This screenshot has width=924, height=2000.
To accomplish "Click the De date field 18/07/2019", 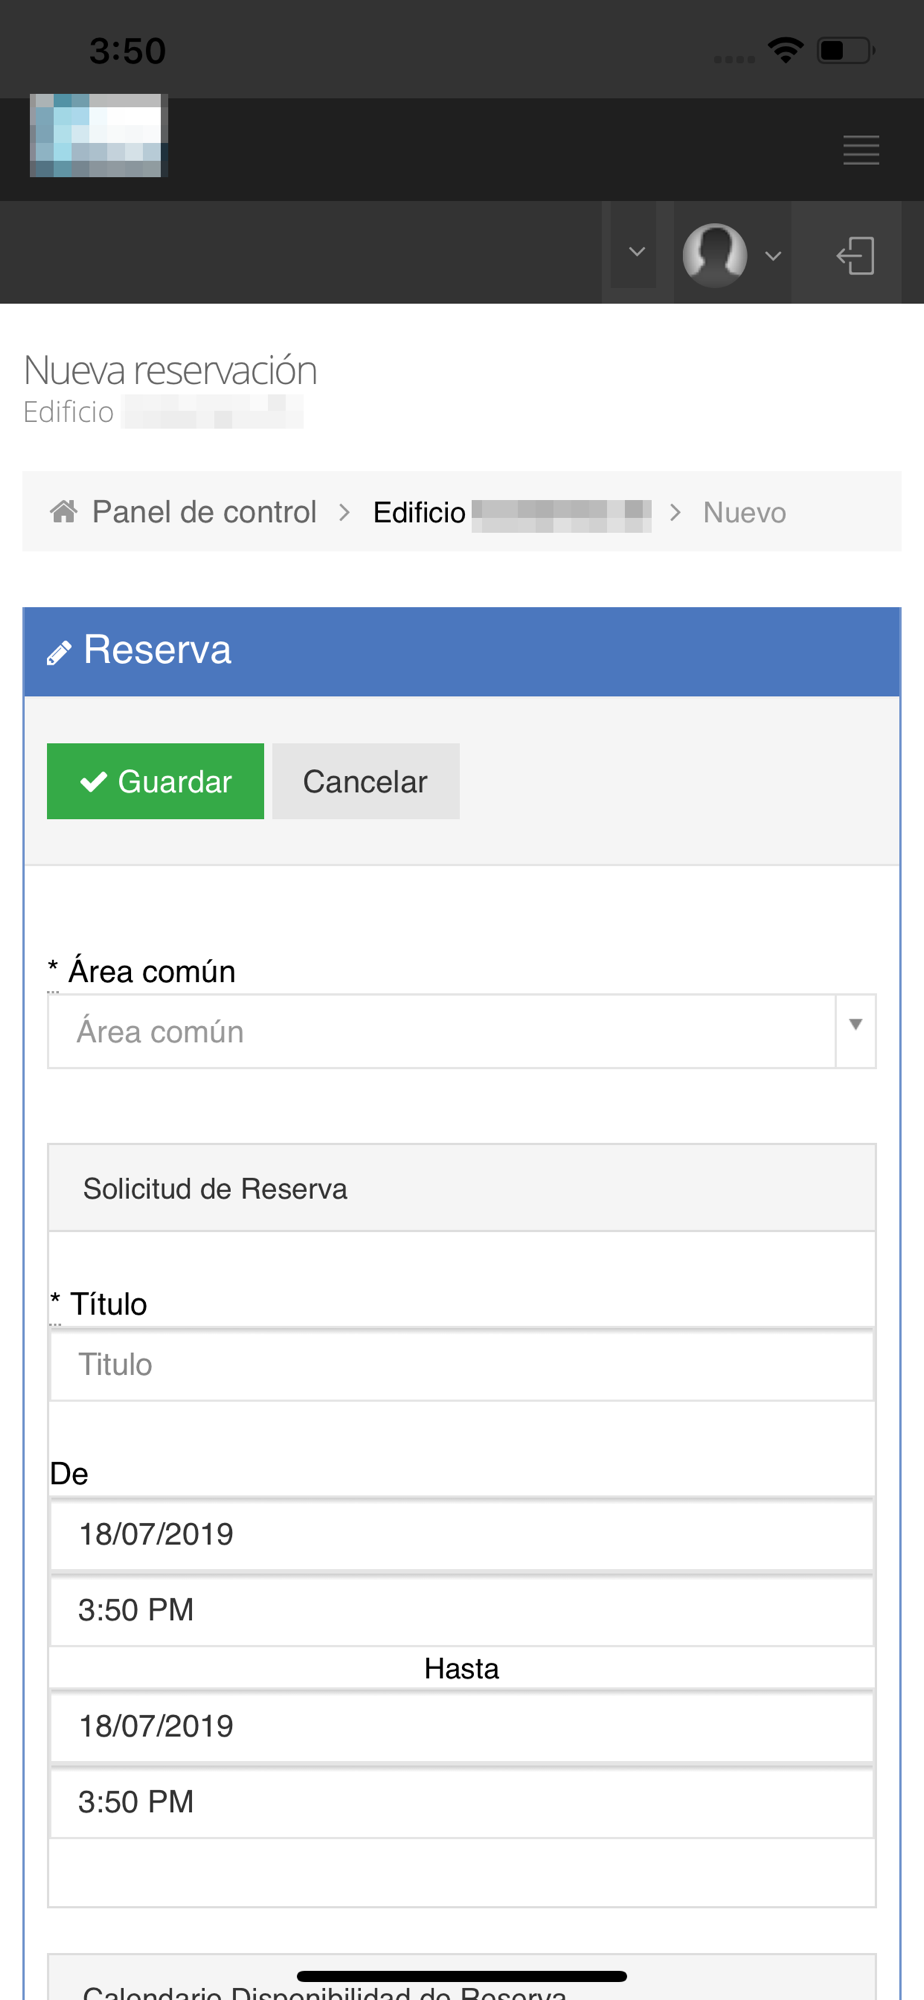I will point(462,1534).
